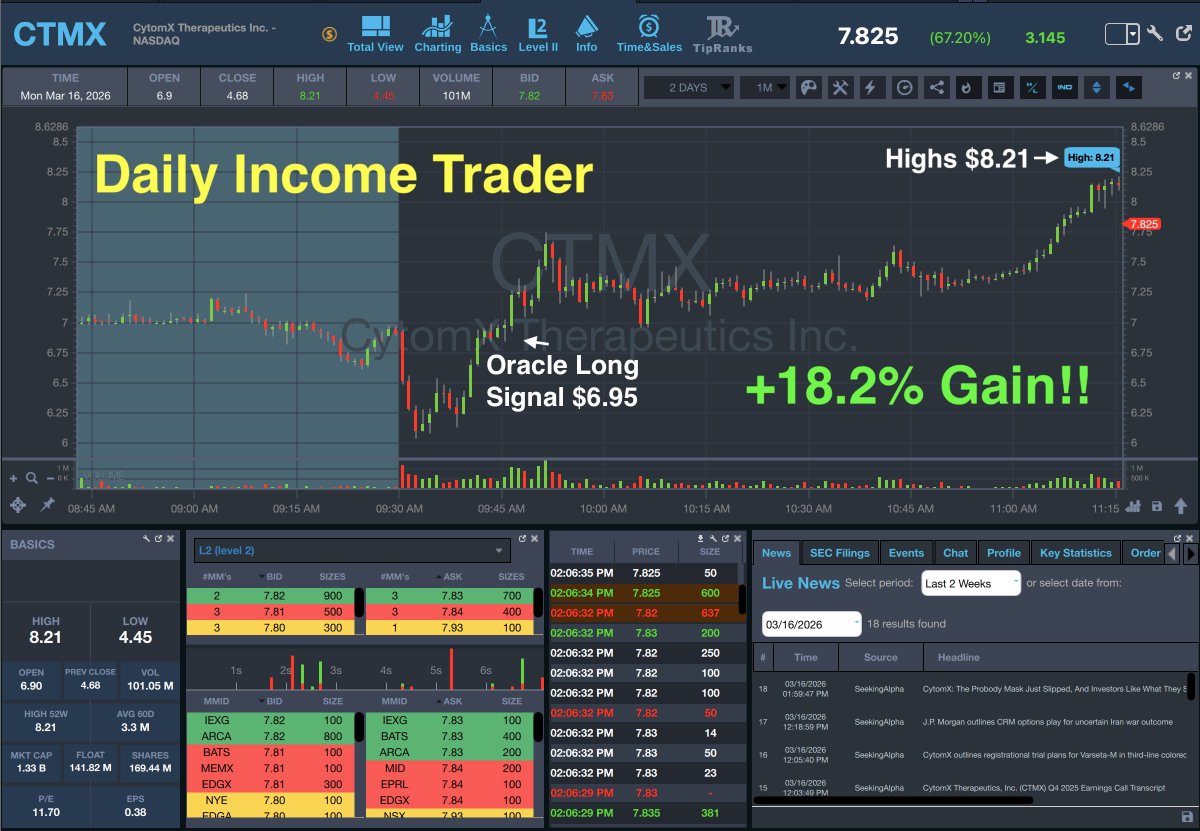
Task: Toggle the IND indicators button
Action: pyautogui.click(x=1065, y=88)
